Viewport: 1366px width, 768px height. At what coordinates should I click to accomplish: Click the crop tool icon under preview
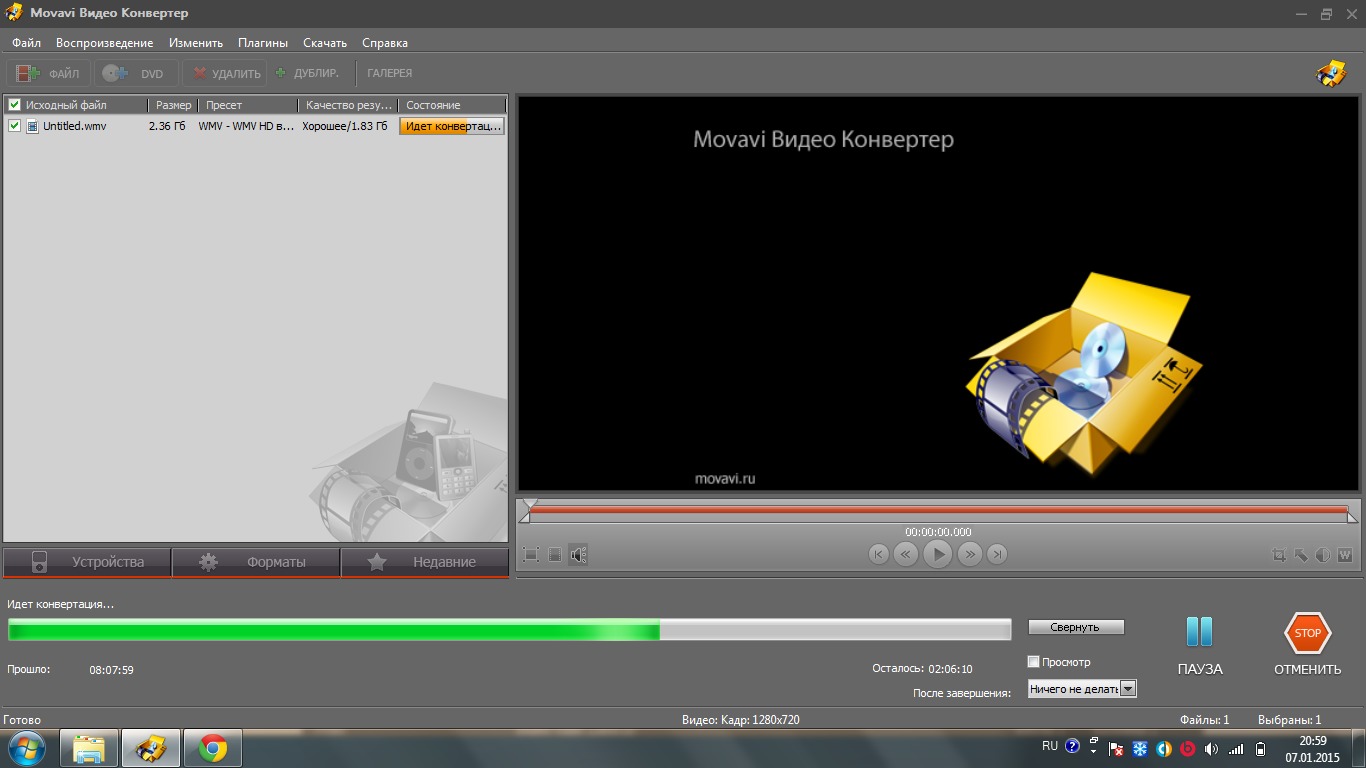[x=1279, y=555]
